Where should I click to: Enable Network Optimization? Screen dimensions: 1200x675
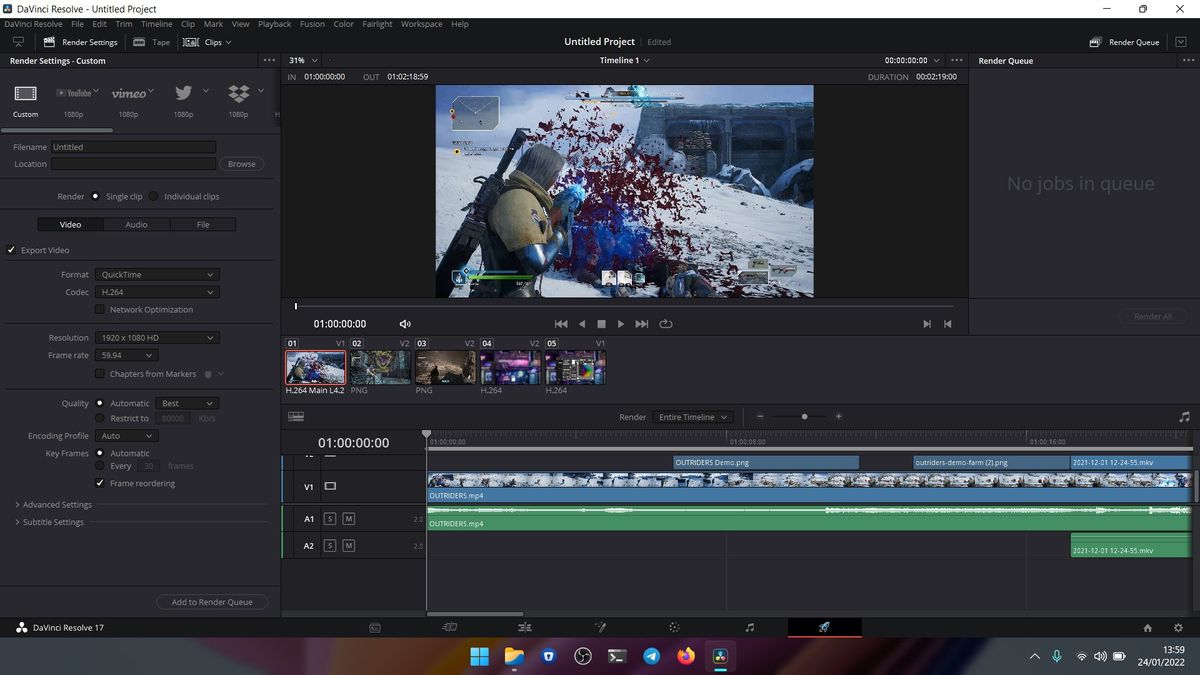point(99,309)
